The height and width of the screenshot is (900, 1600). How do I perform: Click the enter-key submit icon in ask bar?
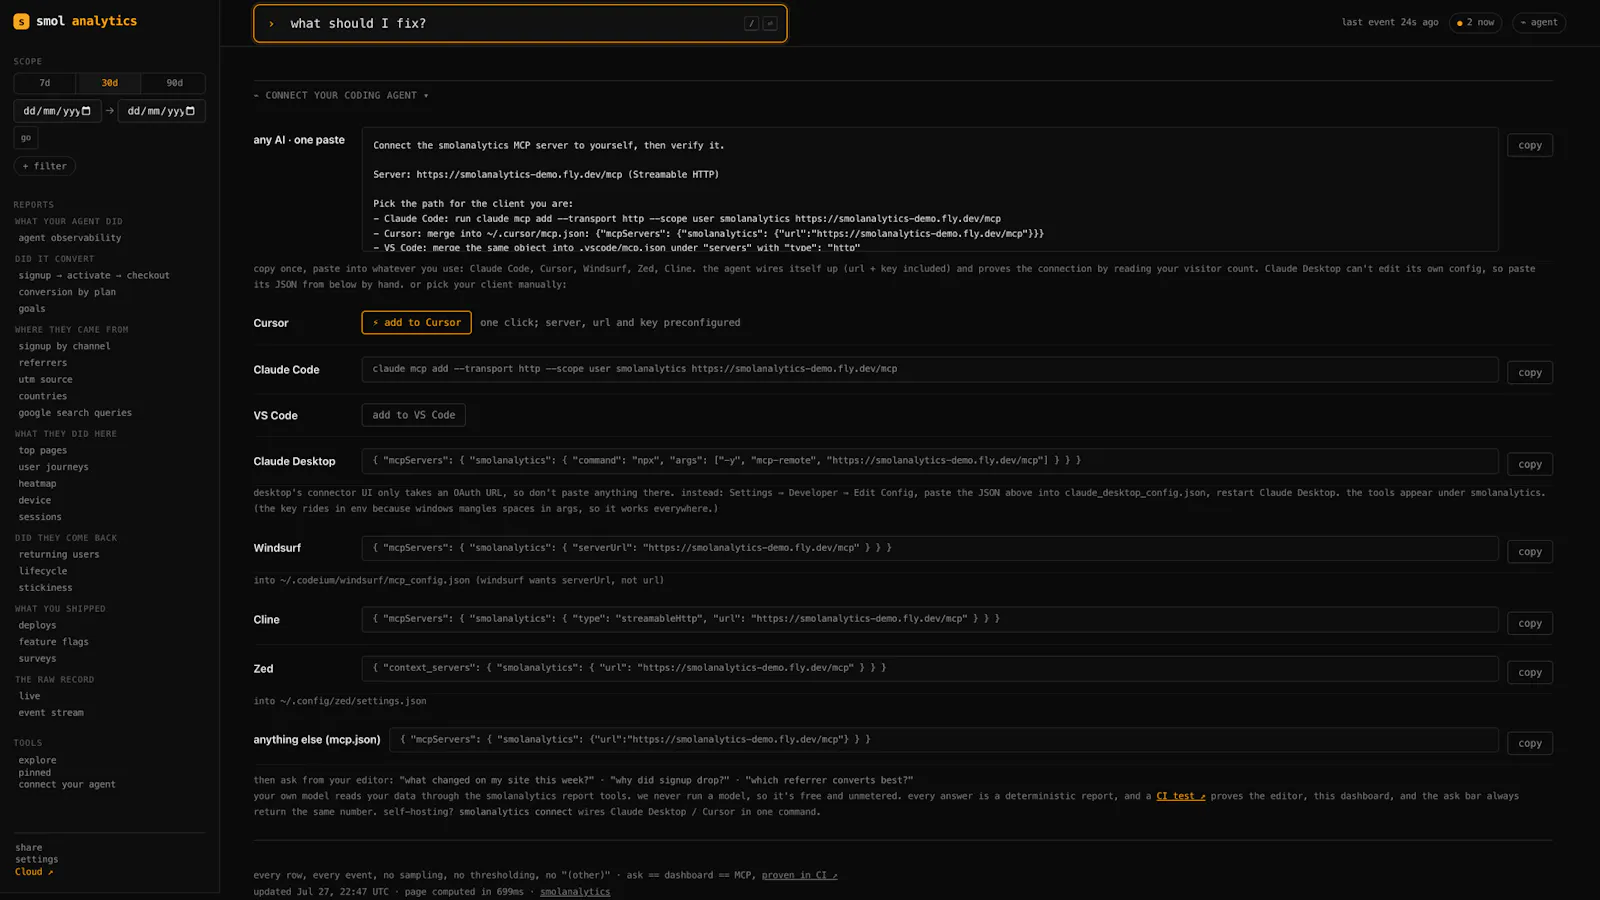pos(770,23)
